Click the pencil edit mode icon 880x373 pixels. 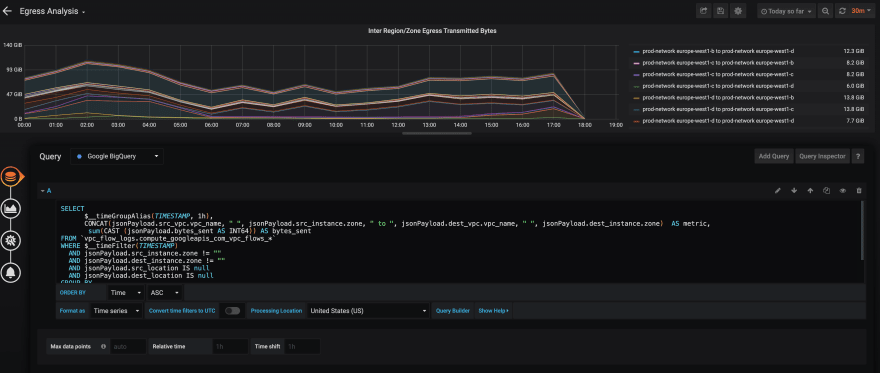pos(778,191)
